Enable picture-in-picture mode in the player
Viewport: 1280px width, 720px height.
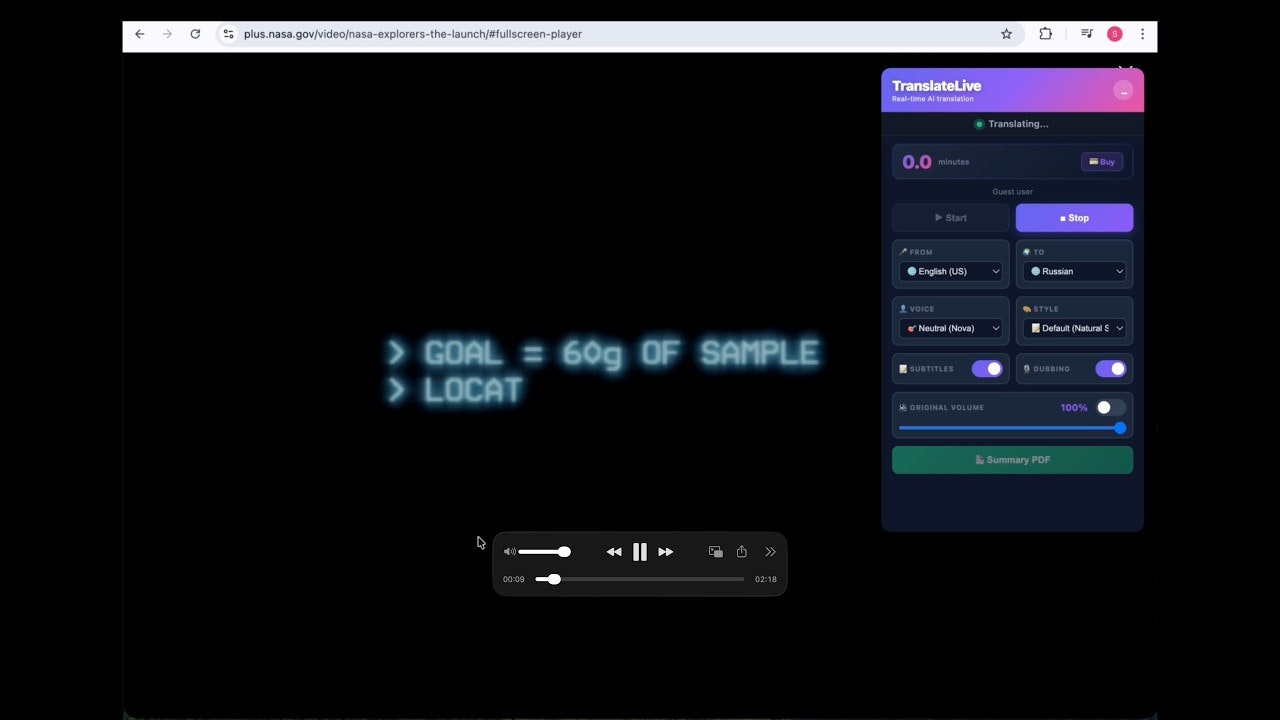(x=715, y=552)
